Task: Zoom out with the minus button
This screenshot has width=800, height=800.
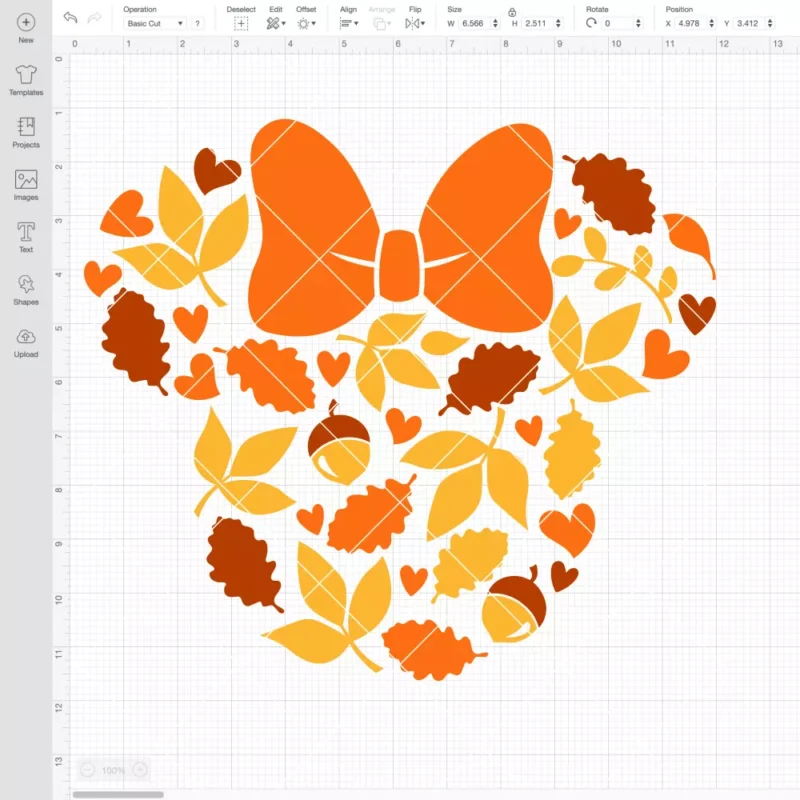Action: click(x=88, y=770)
